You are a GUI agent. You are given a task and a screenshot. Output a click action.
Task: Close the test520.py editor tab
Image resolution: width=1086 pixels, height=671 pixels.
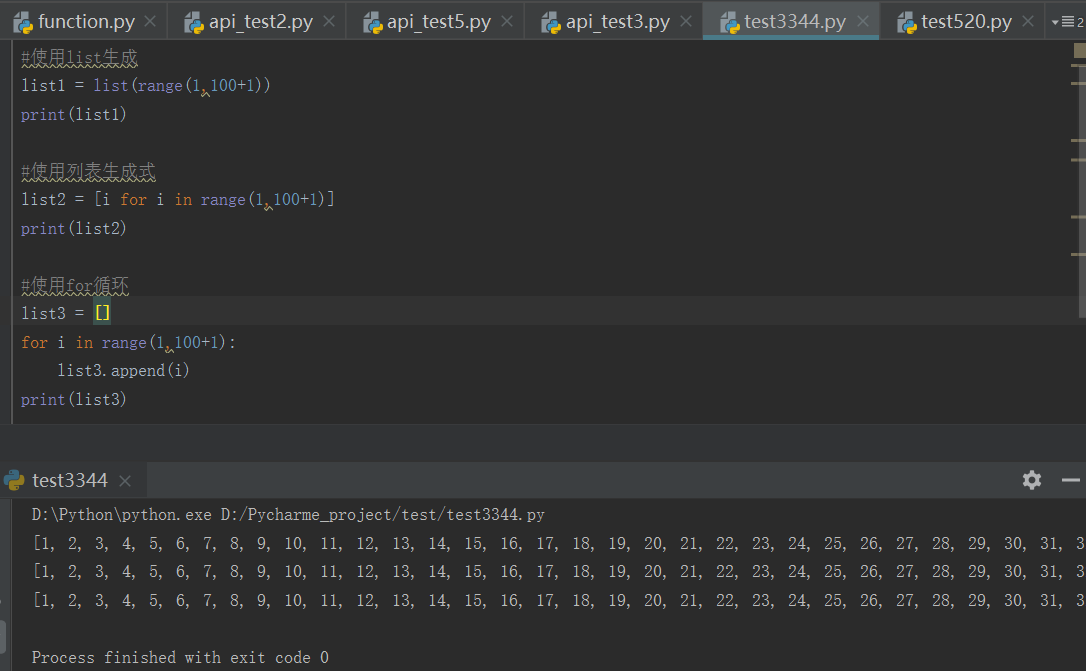point(1027,20)
